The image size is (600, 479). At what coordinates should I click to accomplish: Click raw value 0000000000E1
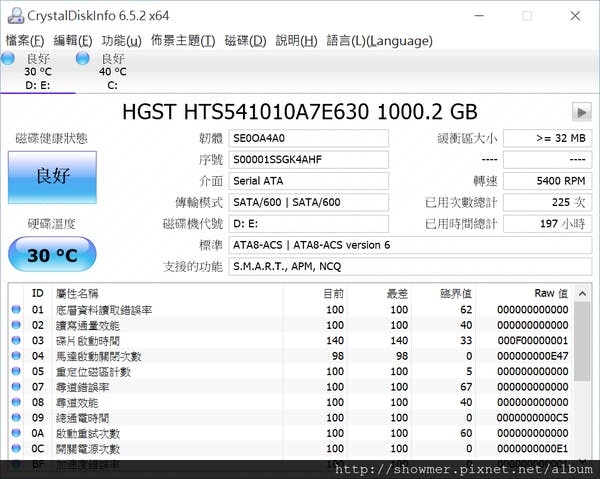533,448
